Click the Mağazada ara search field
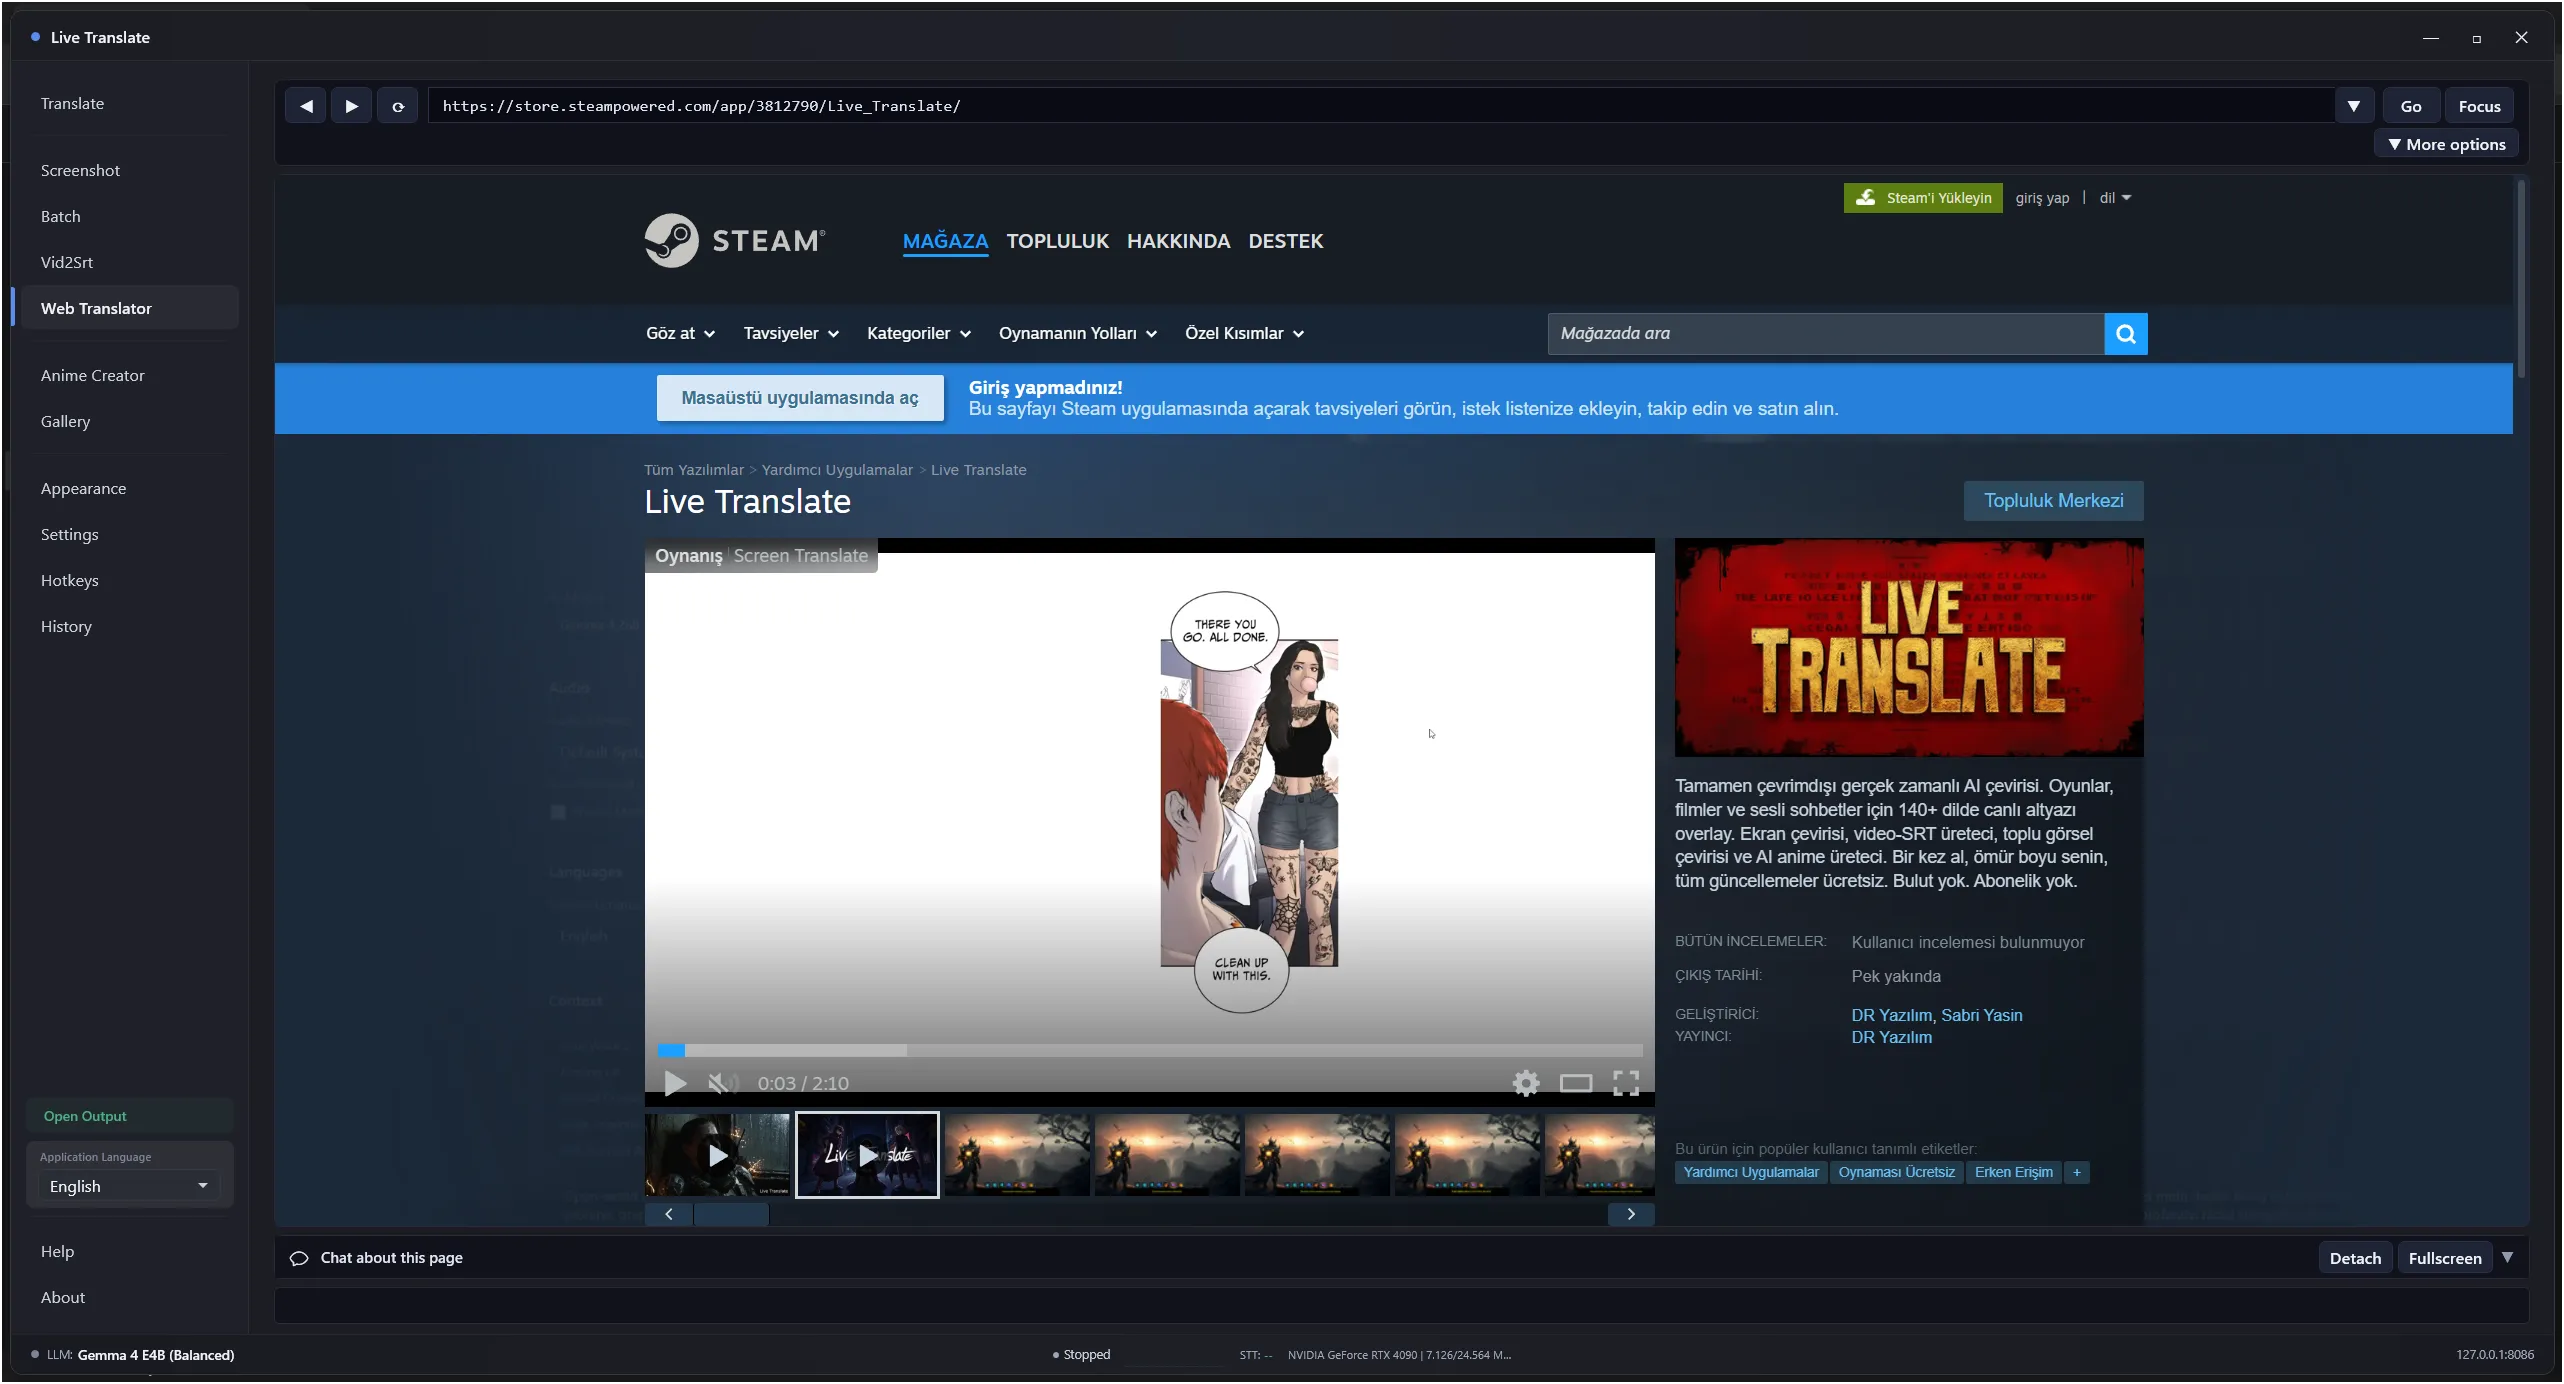Image resolution: width=2564 pixels, height=1384 pixels. tap(1826, 333)
